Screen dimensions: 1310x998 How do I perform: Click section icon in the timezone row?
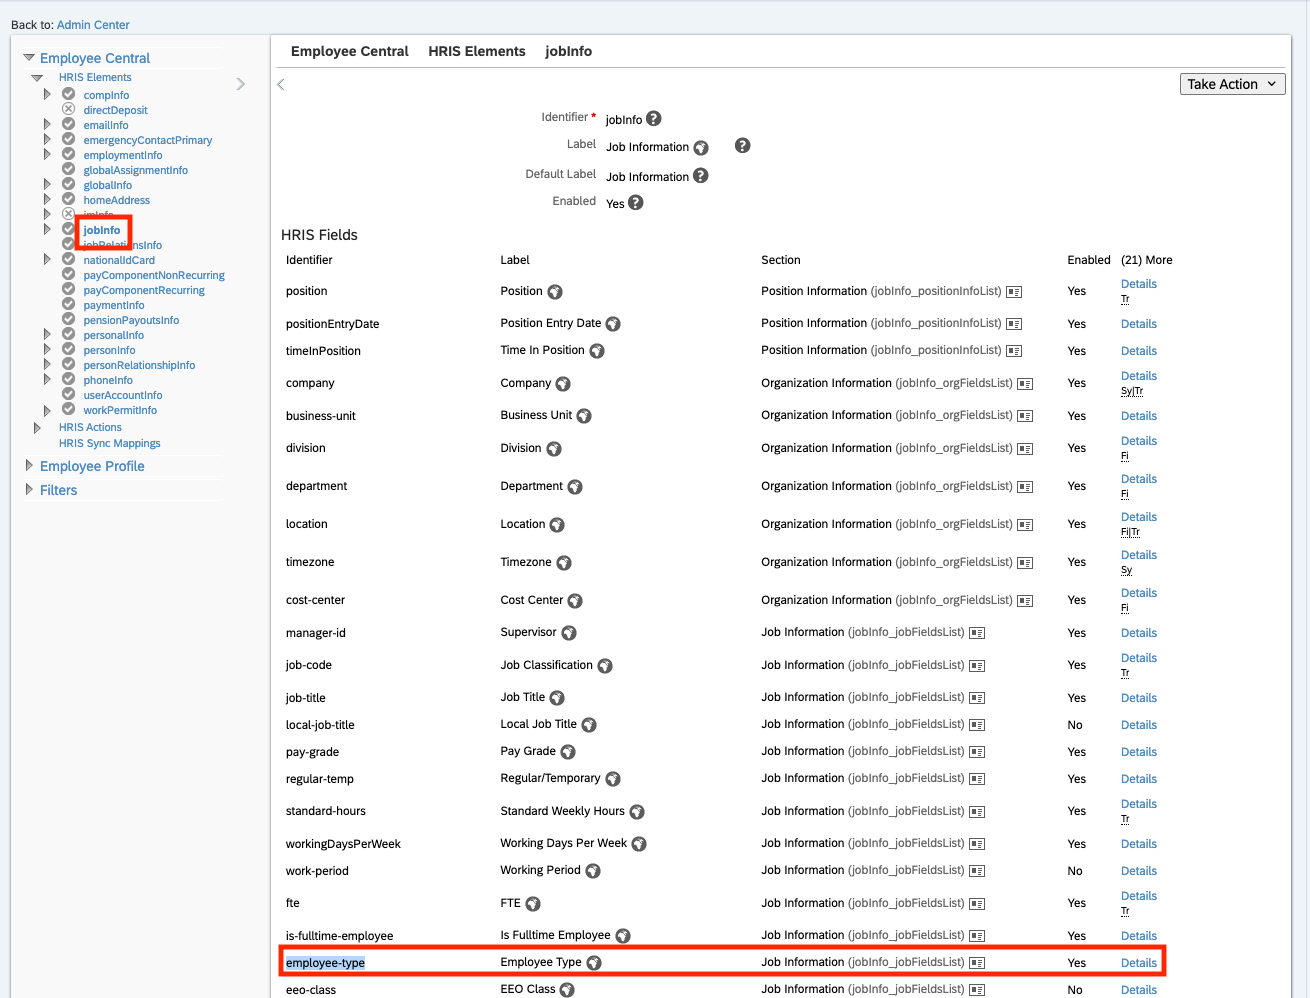coord(1025,563)
